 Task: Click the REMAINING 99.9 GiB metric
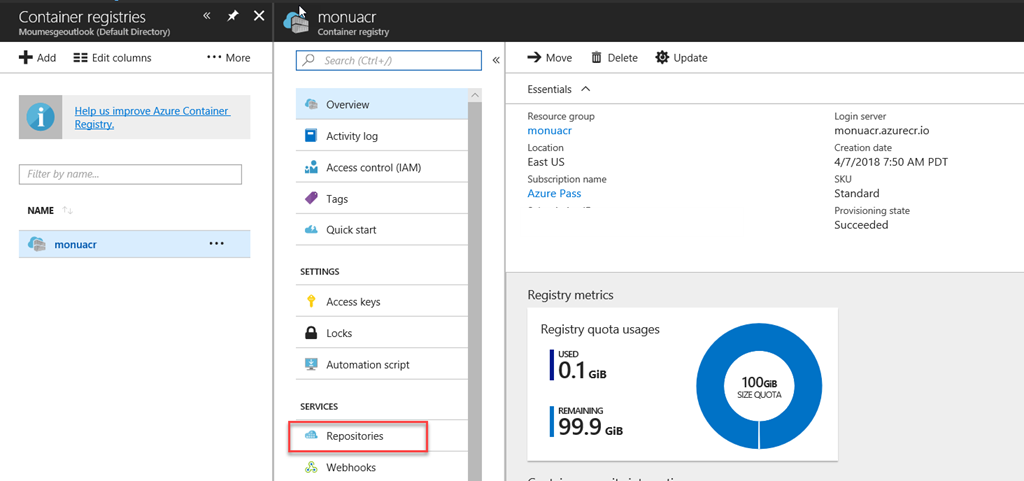[x=586, y=422]
